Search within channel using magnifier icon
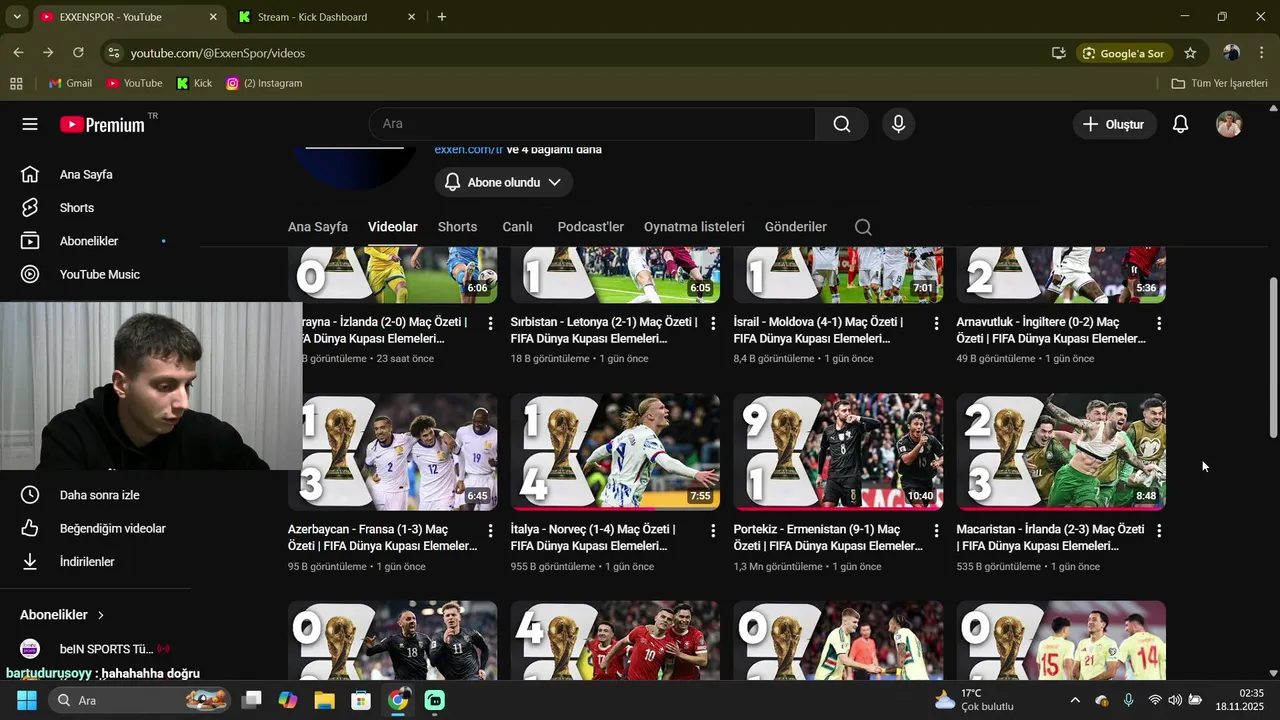Screen dimensions: 1280x720 point(863,227)
